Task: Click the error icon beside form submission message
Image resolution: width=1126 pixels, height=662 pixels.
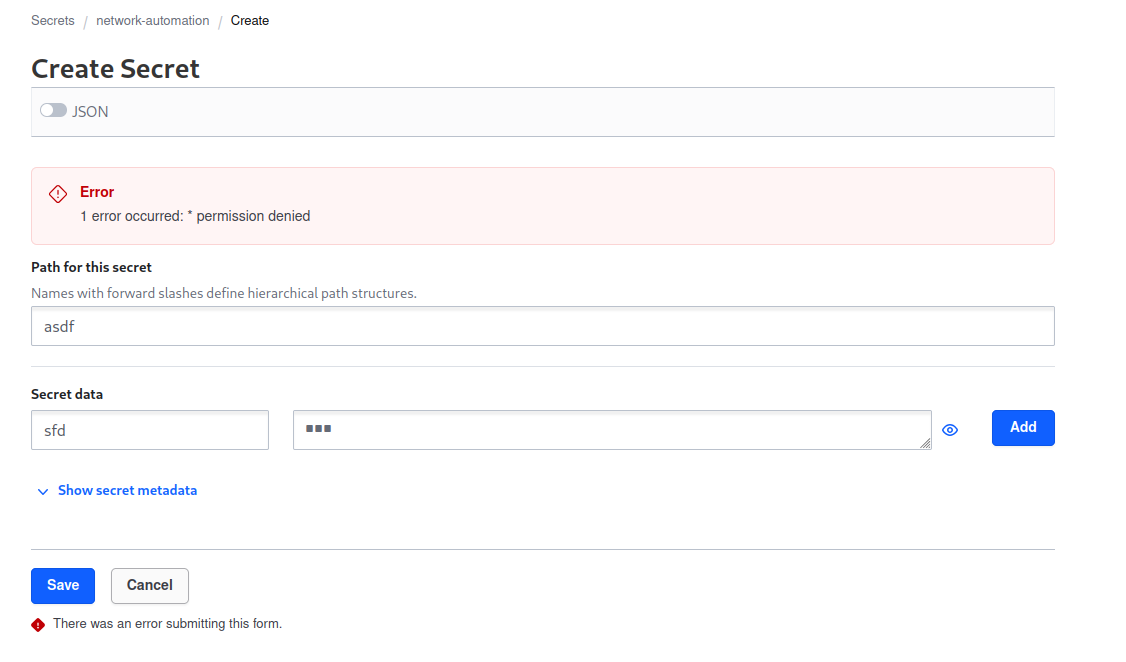Action: pos(38,624)
